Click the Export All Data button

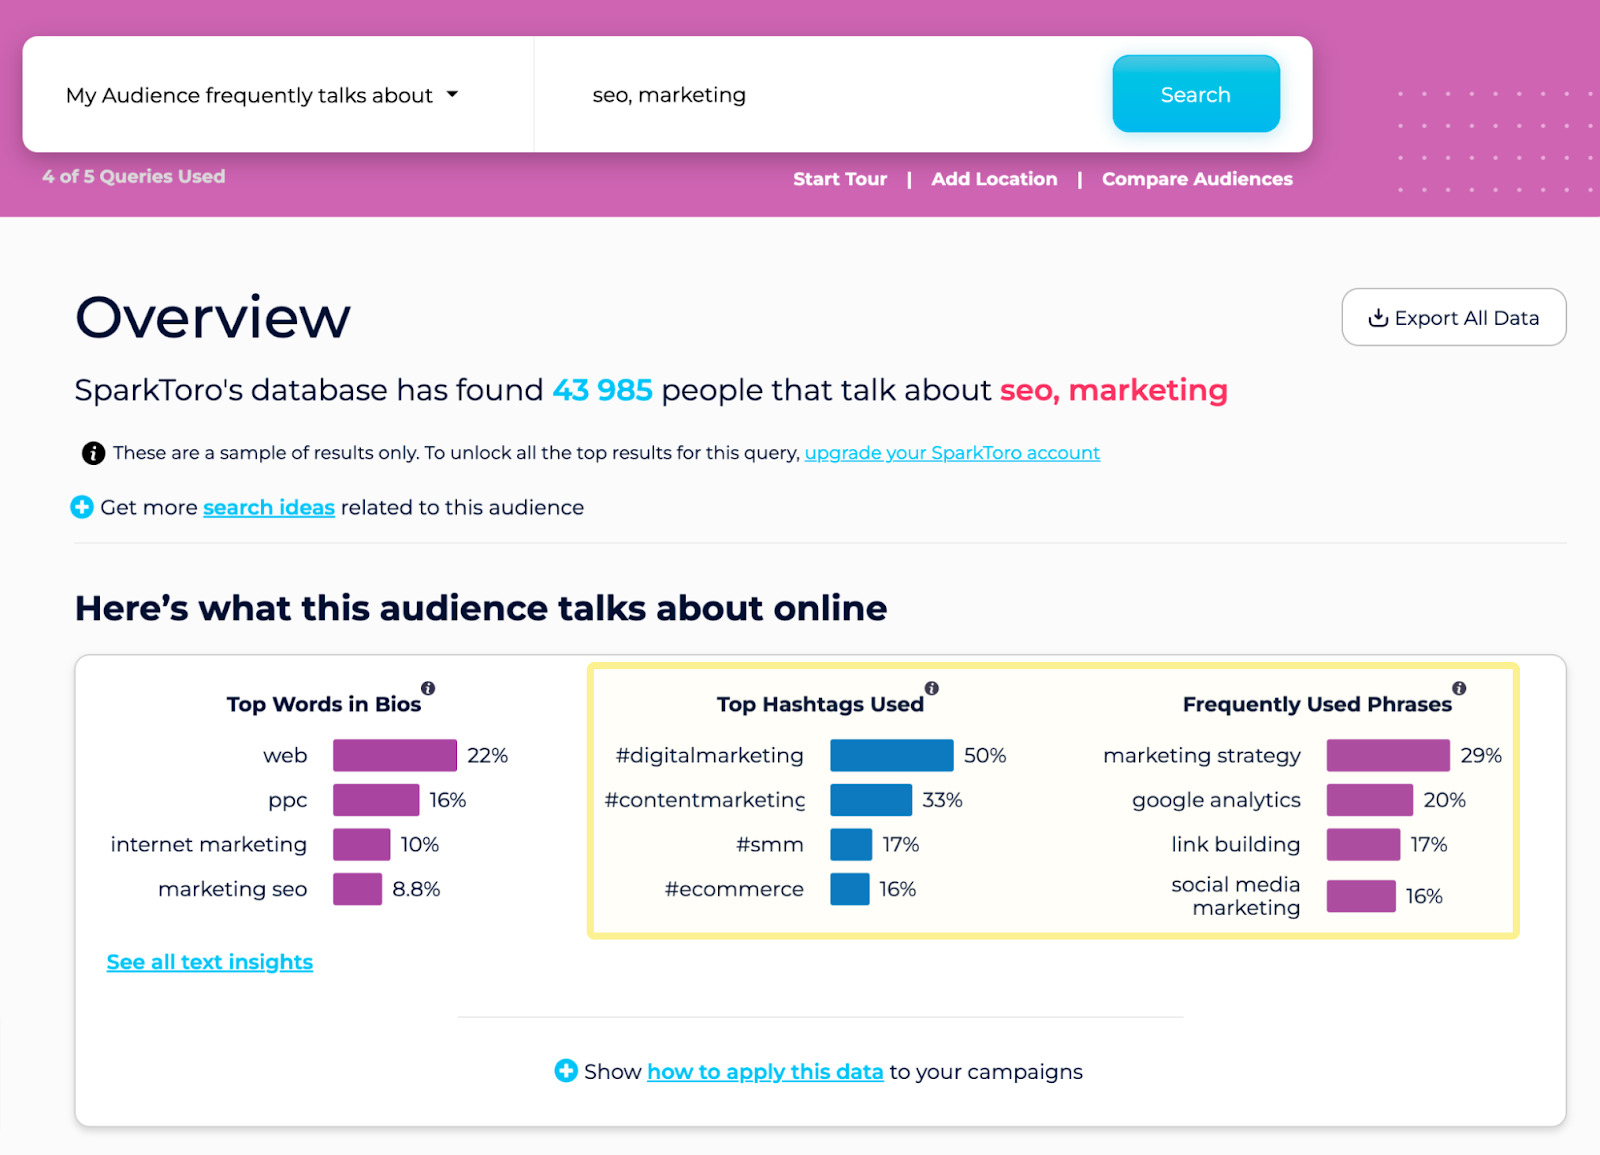click(x=1453, y=317)
